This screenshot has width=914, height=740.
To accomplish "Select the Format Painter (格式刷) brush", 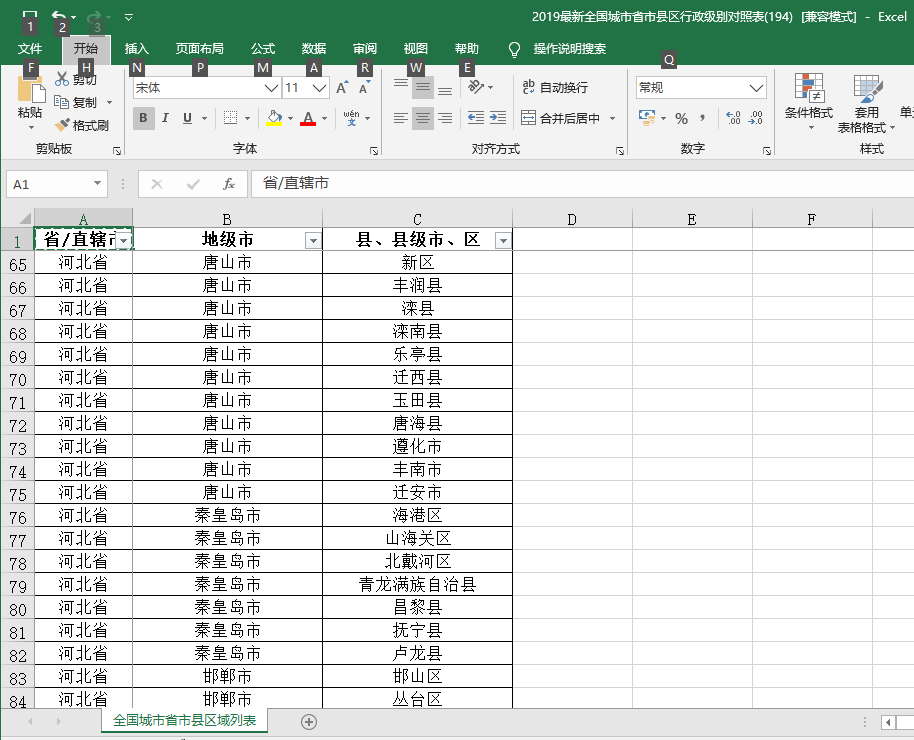I will (x=62, y=125).
